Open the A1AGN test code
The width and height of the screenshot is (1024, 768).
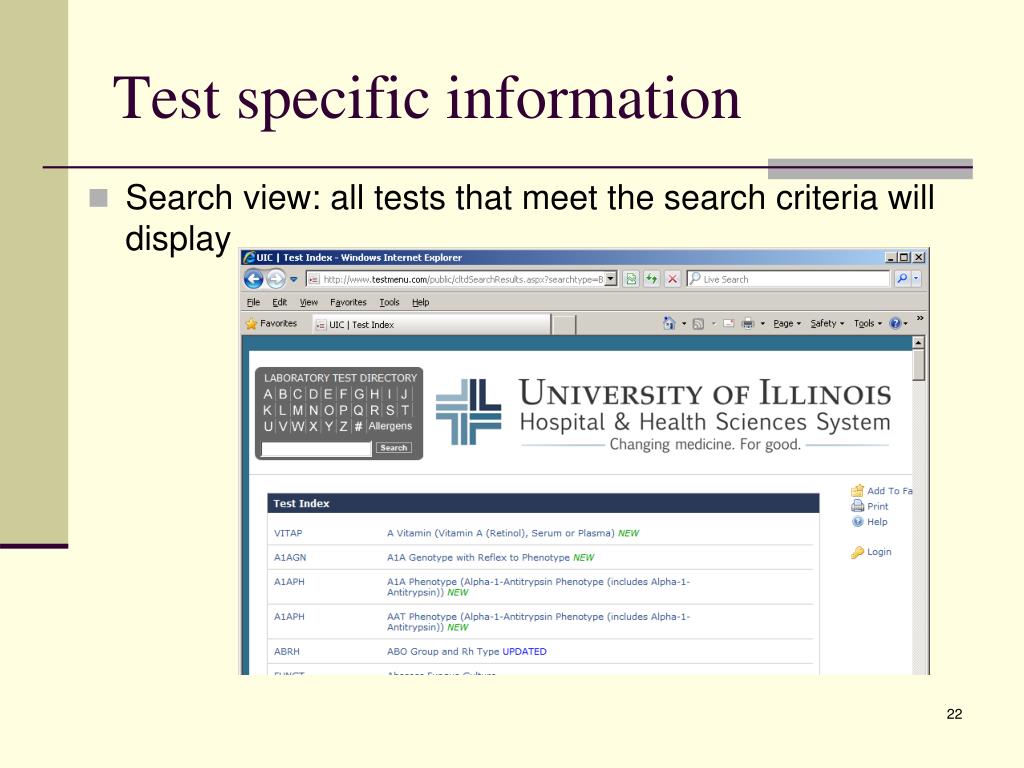tap(290, 557)
